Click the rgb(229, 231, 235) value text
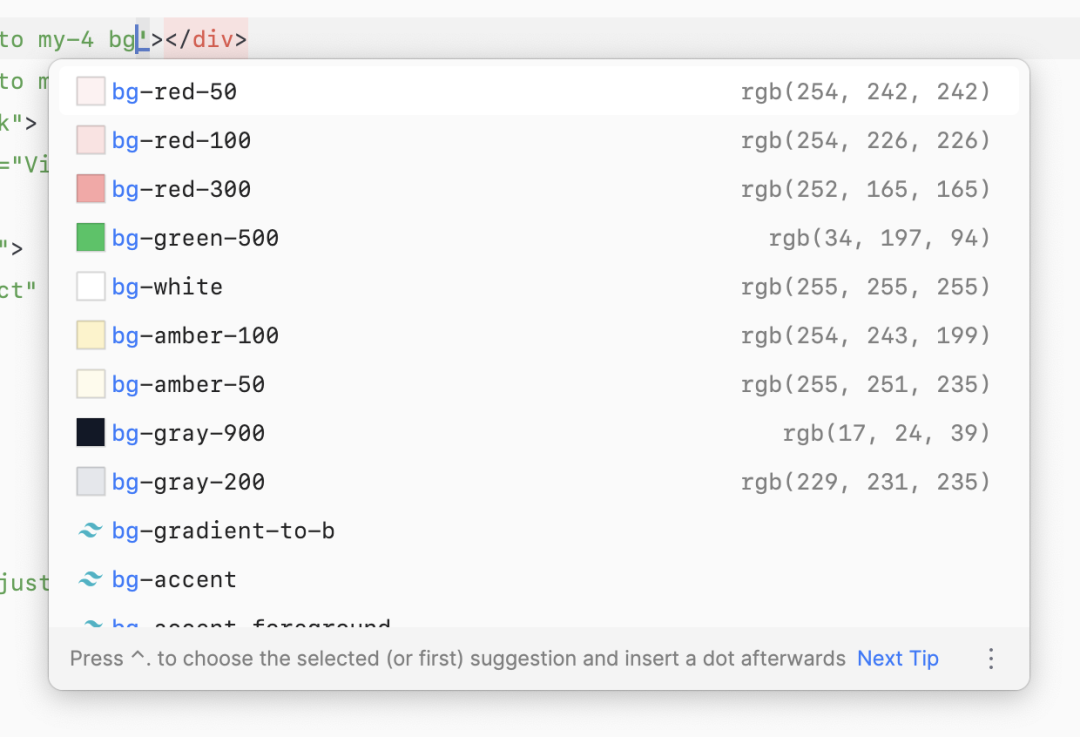This screenshot has width=1080, height=737. pyautogui.click(x=865, y=482)
